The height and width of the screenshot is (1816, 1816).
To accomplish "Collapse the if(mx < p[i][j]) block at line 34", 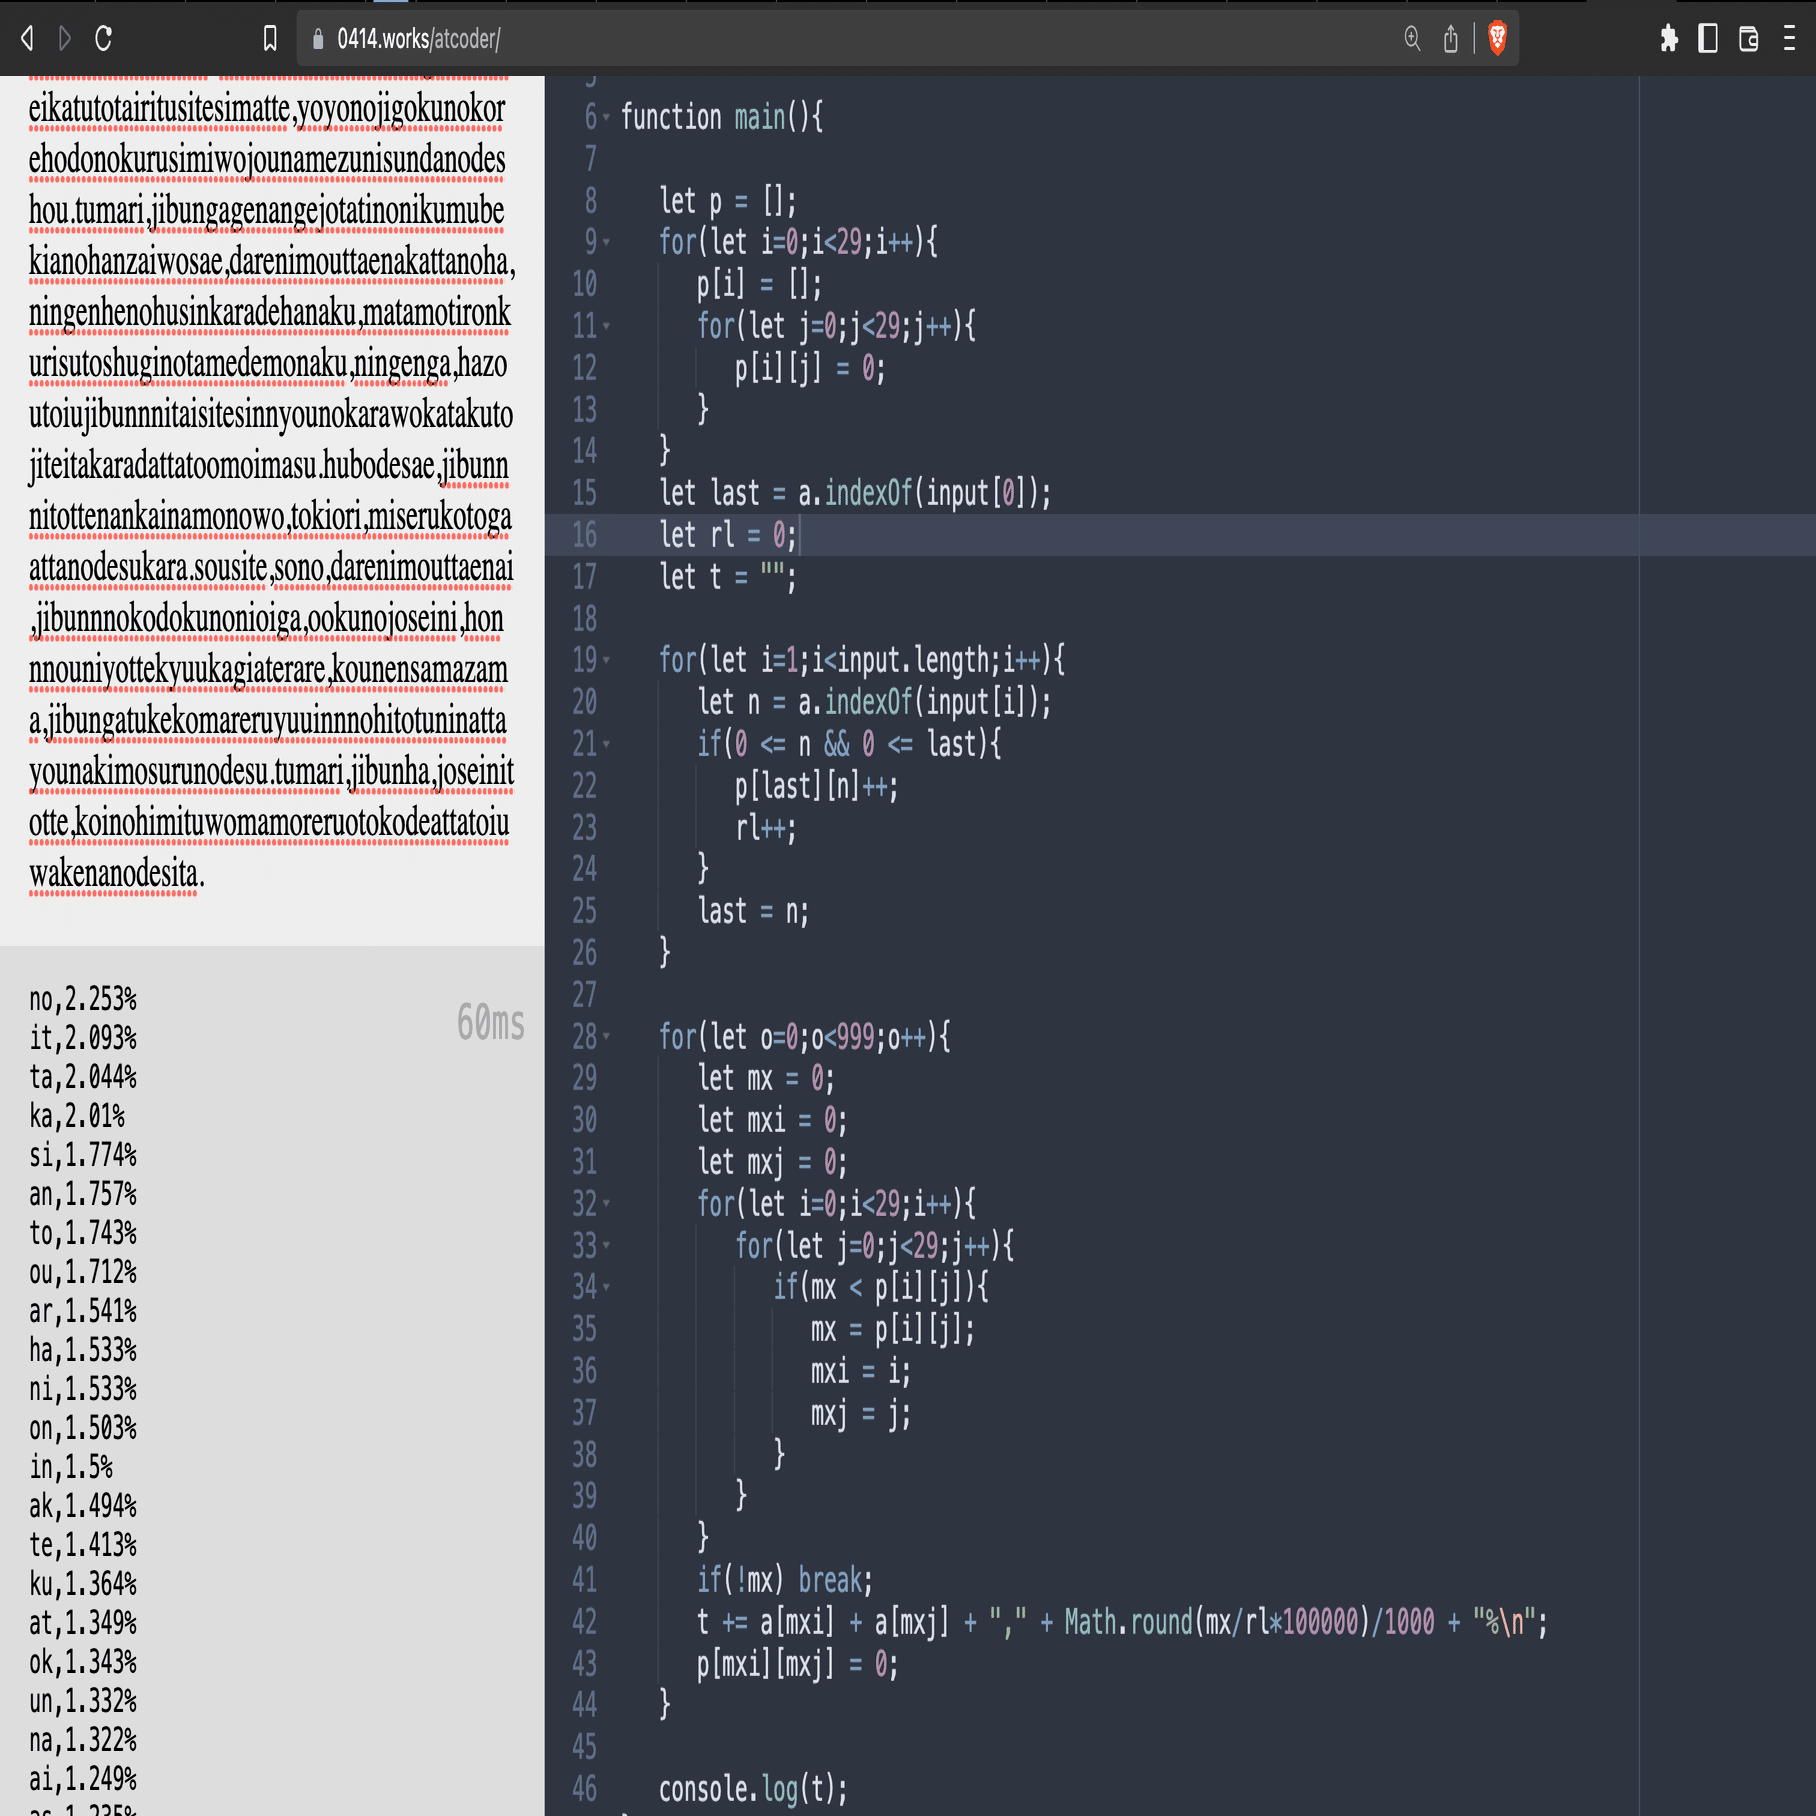I will point(606,1287).
